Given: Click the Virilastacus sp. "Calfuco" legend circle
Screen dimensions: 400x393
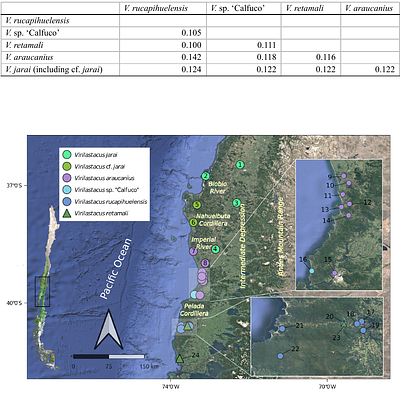Looking at the screenshot, I should [67, 190].
